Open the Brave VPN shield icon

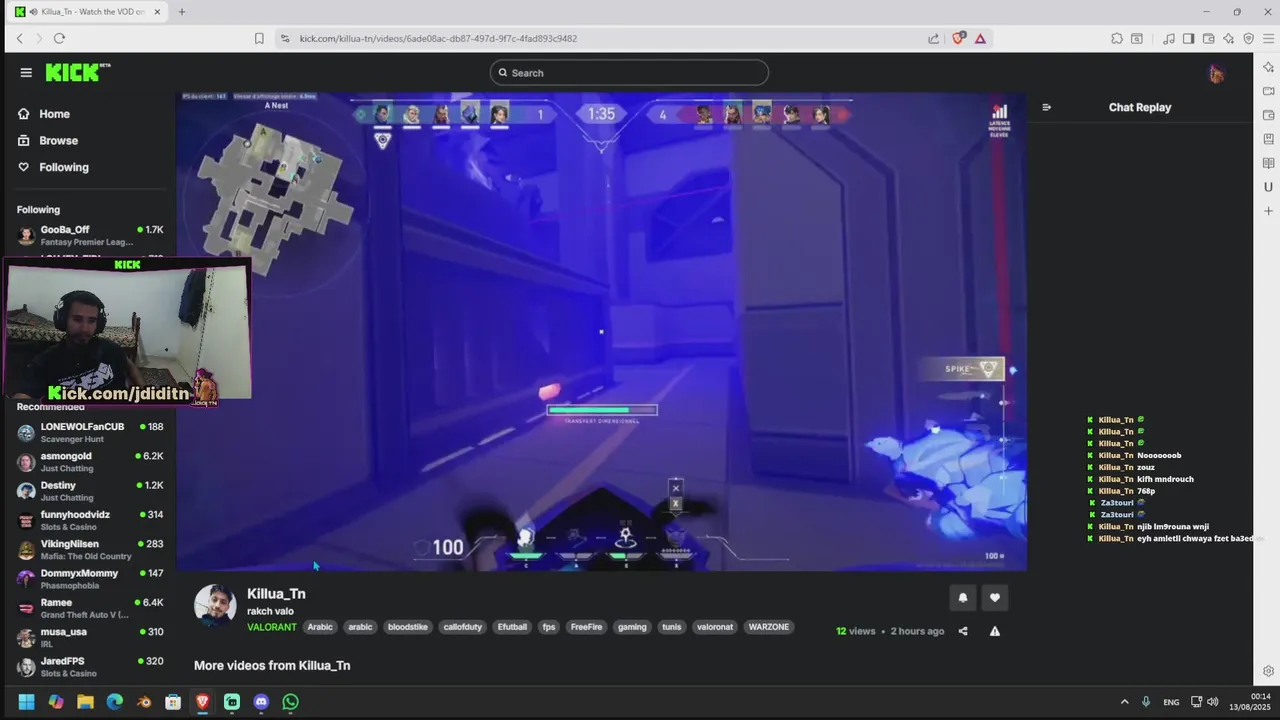pos(1248,38)
